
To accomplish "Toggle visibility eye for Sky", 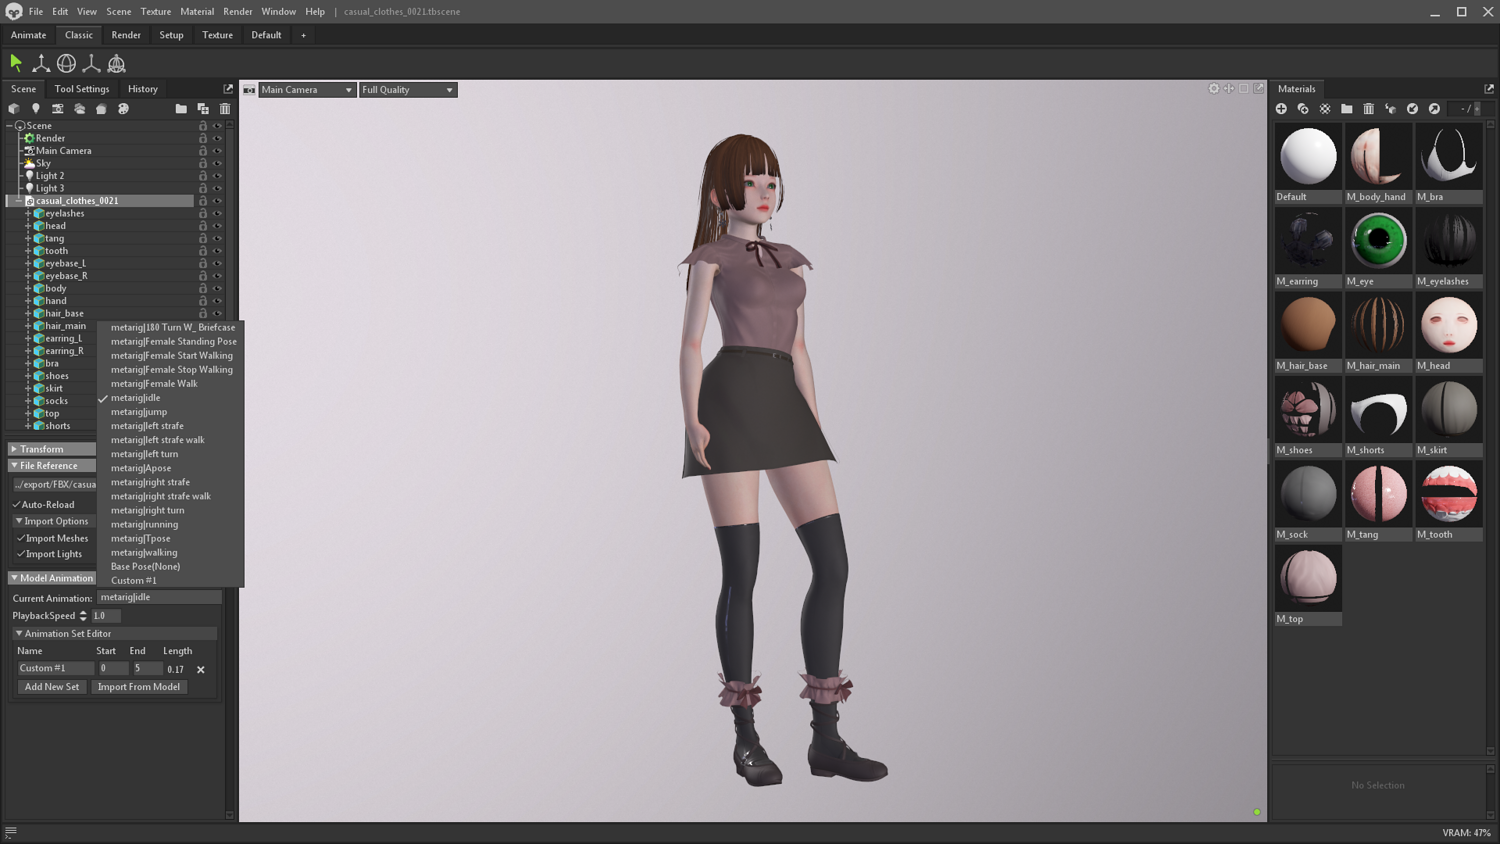I will click(217, 163).
